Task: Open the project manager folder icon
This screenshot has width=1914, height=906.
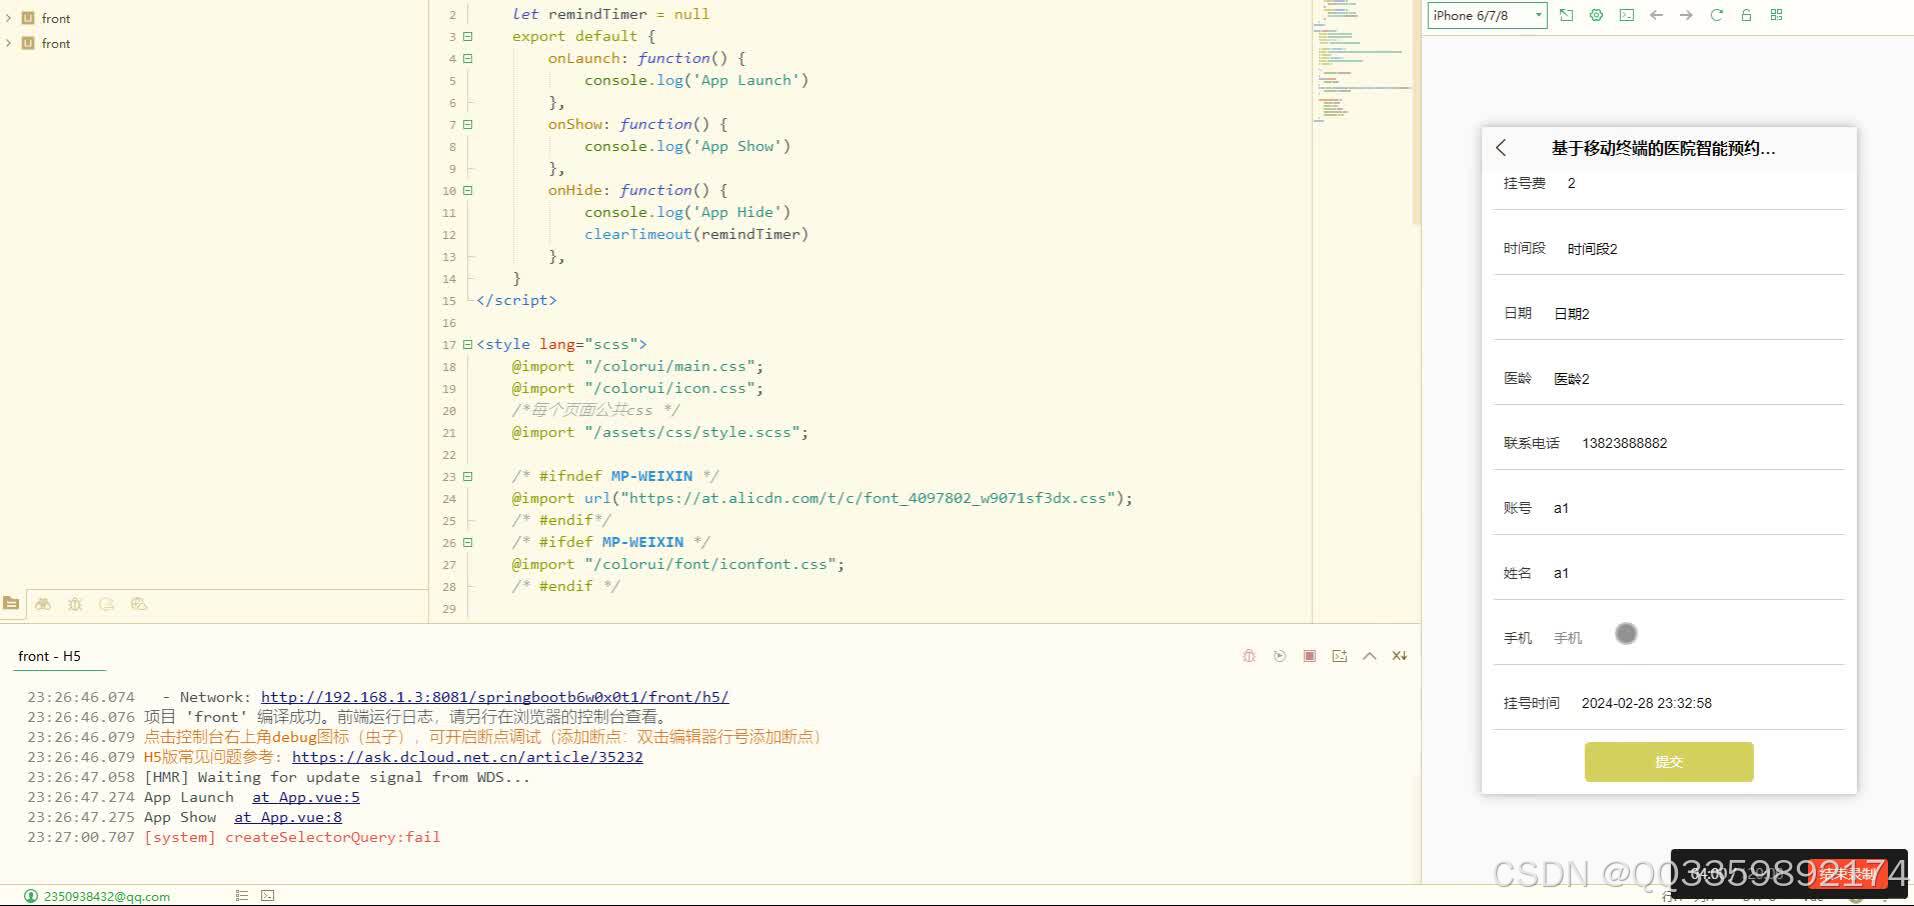Action: point(11,603)
